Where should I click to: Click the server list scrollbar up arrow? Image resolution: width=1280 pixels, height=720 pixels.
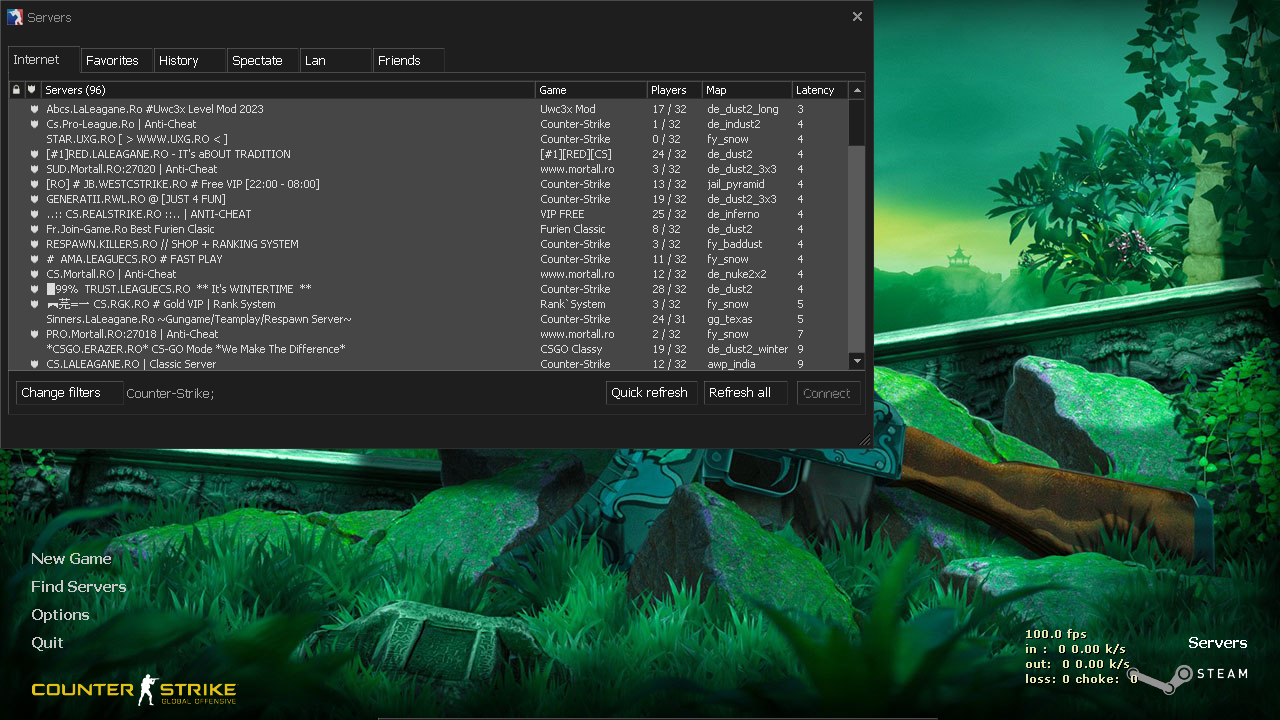[x=857, y=90]
